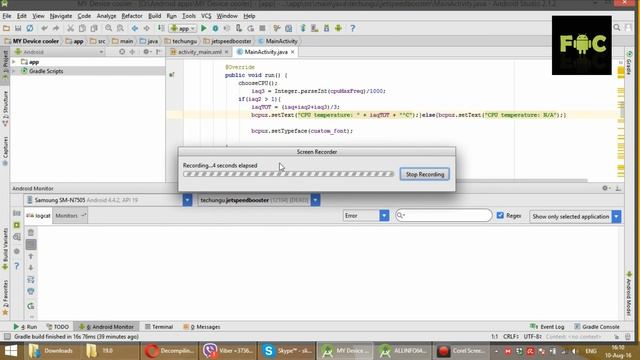Click the logcat search input field

443,215
